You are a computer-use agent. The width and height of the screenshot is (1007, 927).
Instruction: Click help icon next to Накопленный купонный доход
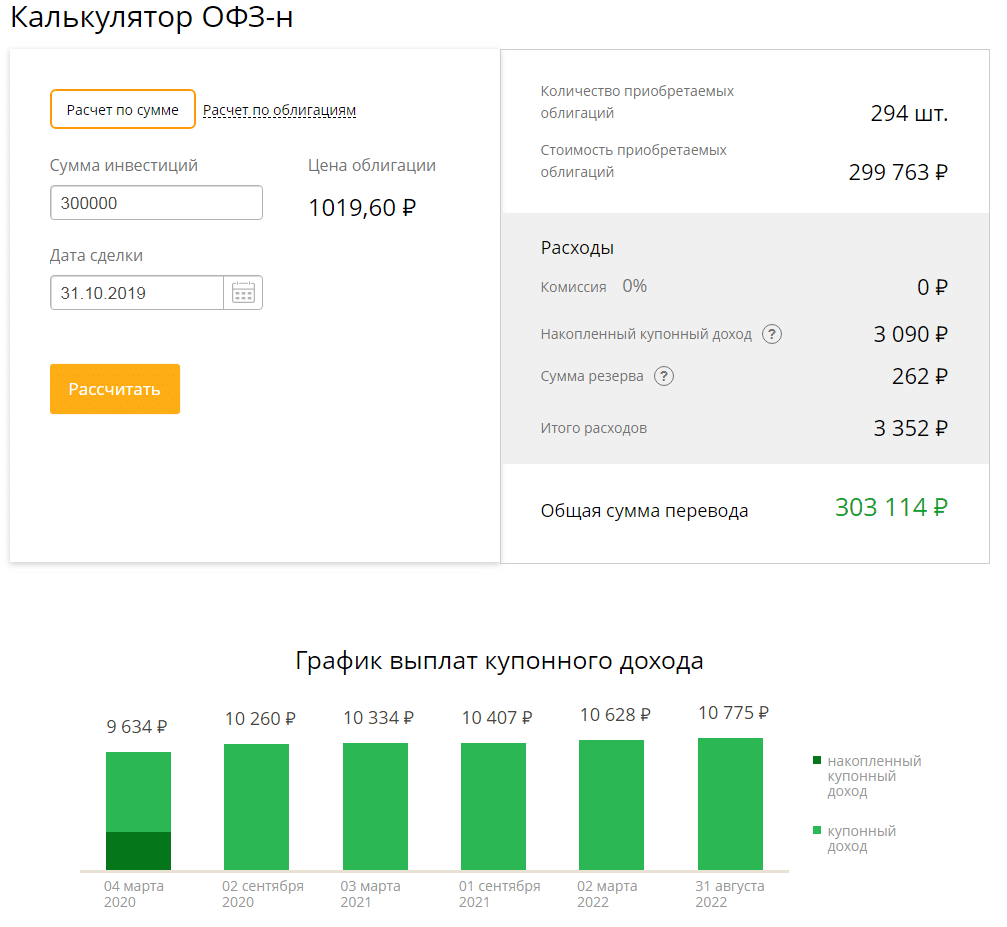tap(771, 335)
